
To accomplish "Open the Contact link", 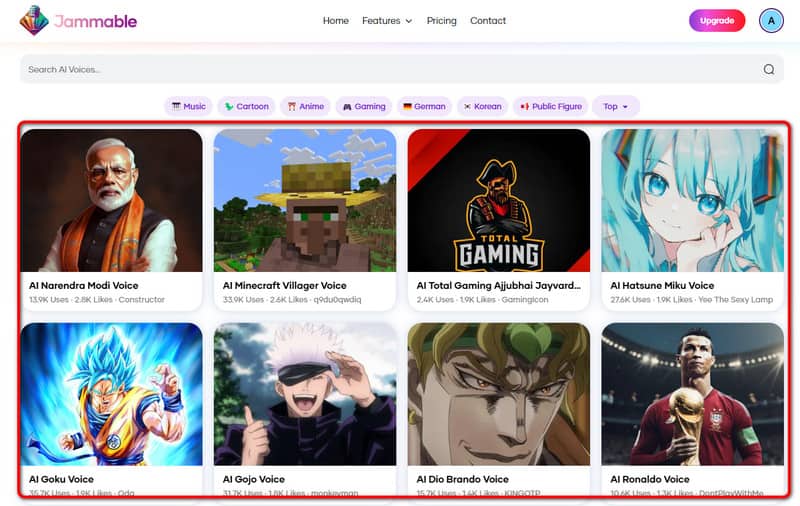I will (x=488, y=21).
